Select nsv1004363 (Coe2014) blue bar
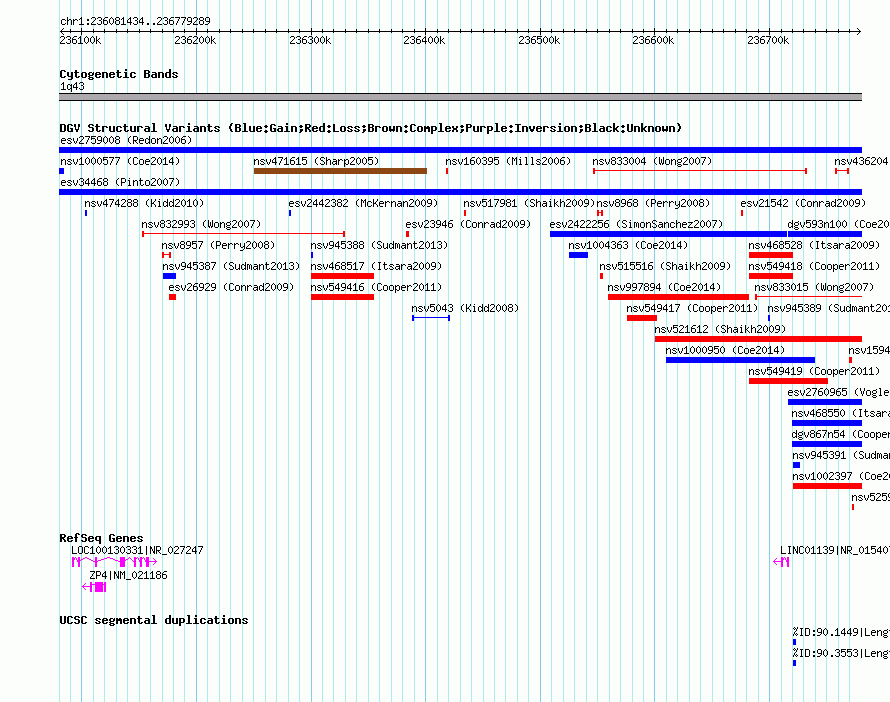This screenshot has width=890, height=702. tap(578, 255)
